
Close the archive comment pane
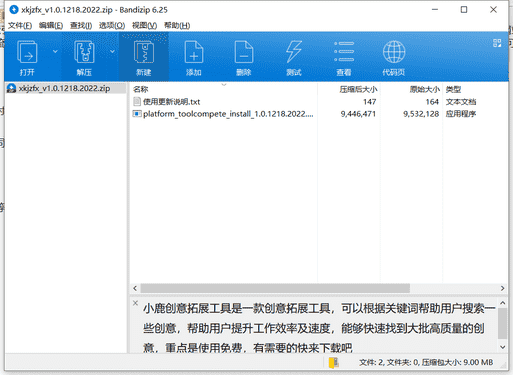point(135,303)
